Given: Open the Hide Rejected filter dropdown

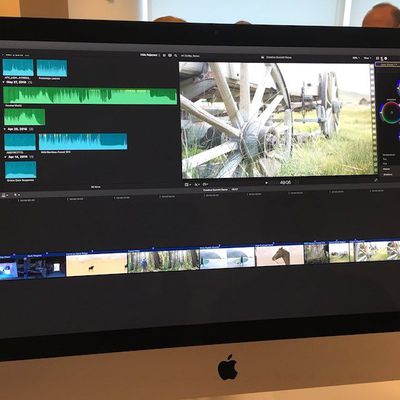Looking at the screenshot, I should coord(149,55).
